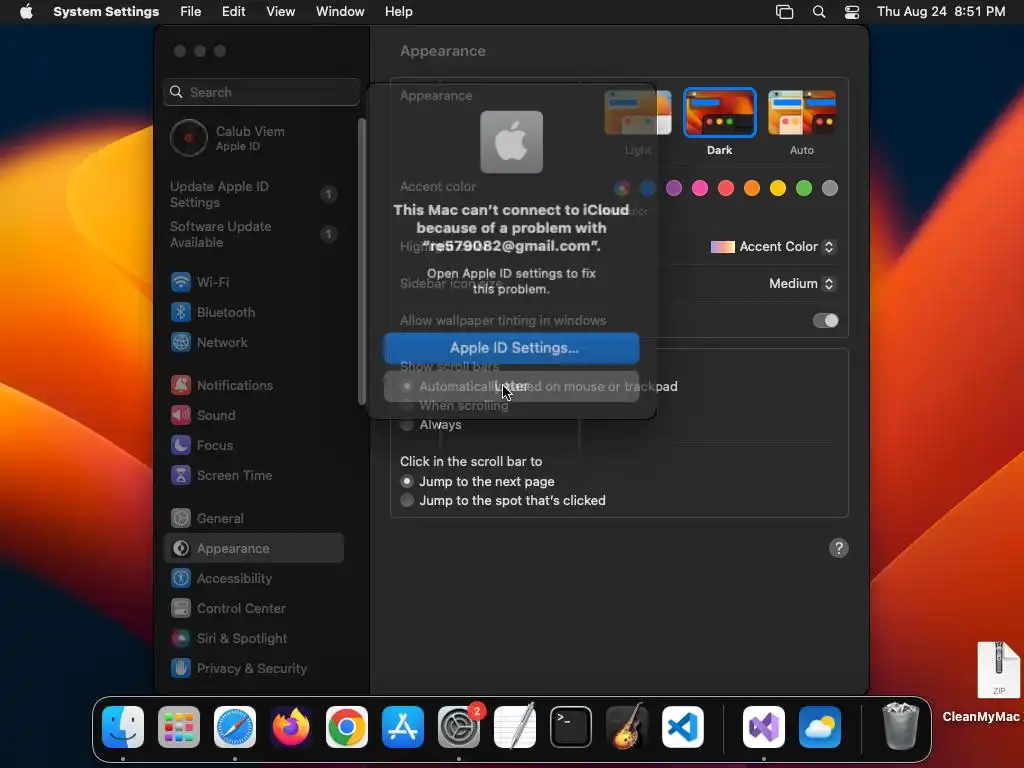Open App Store from the Dock
Image resolution: width=1024 pixels, height=768 pixels.
click(x=403, y=727)
